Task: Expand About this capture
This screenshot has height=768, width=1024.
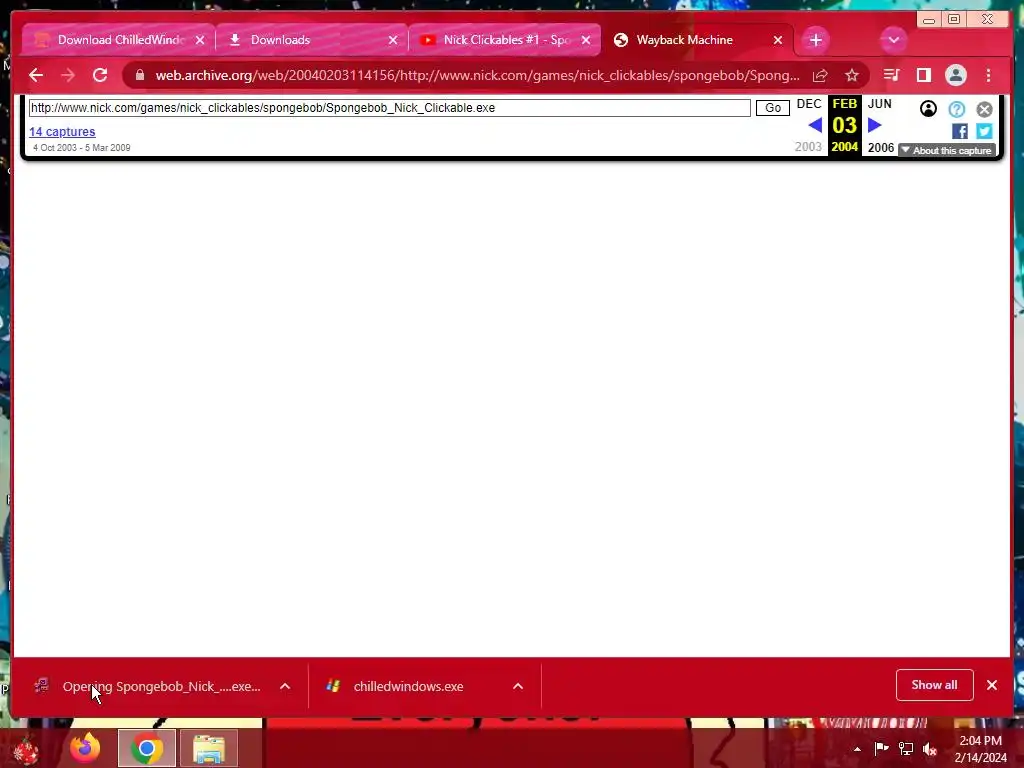Action: coord(947,150)
